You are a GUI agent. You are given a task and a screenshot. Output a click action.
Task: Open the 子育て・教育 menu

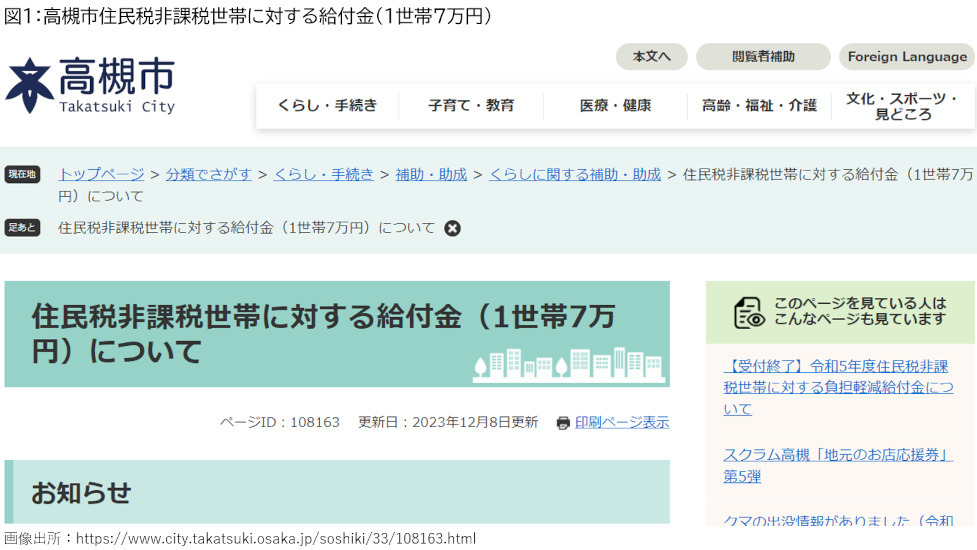471,106
